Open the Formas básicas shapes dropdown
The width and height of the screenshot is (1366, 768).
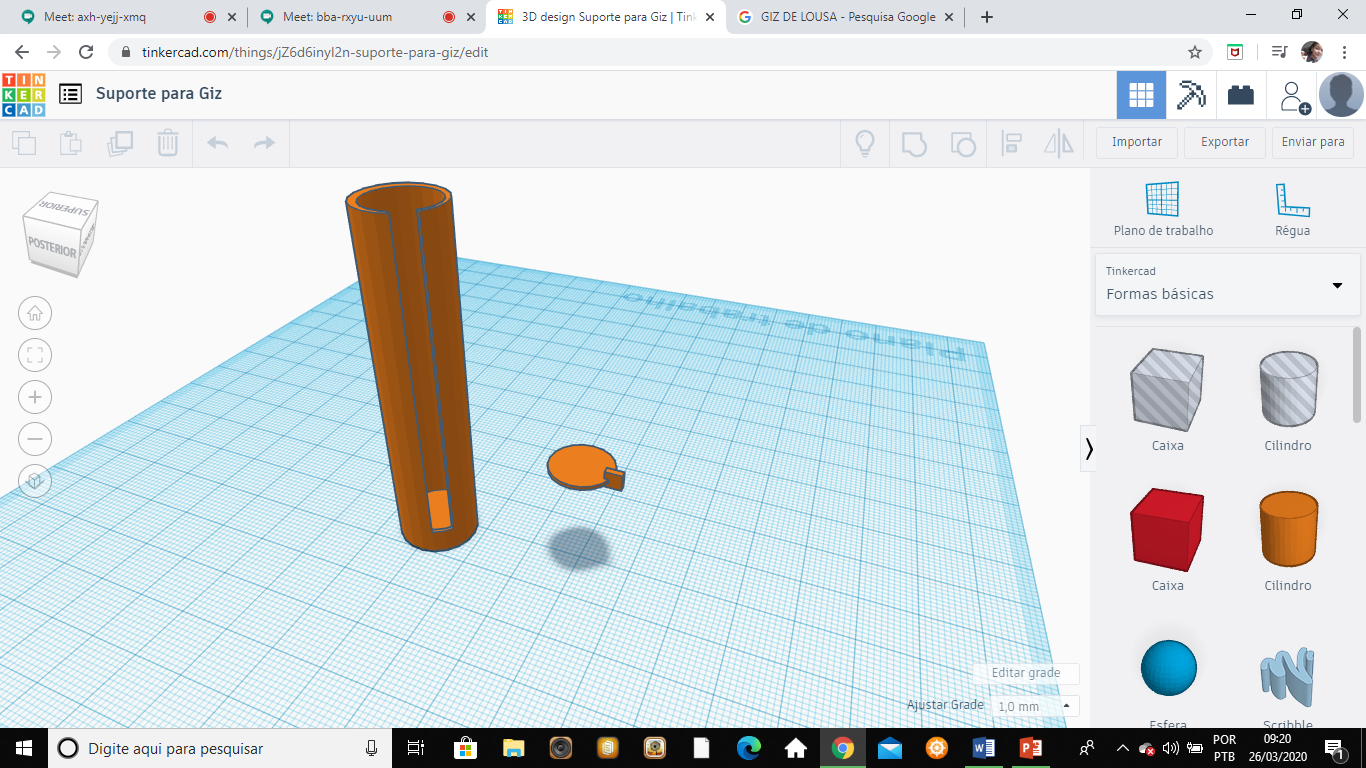(1227, 285)
